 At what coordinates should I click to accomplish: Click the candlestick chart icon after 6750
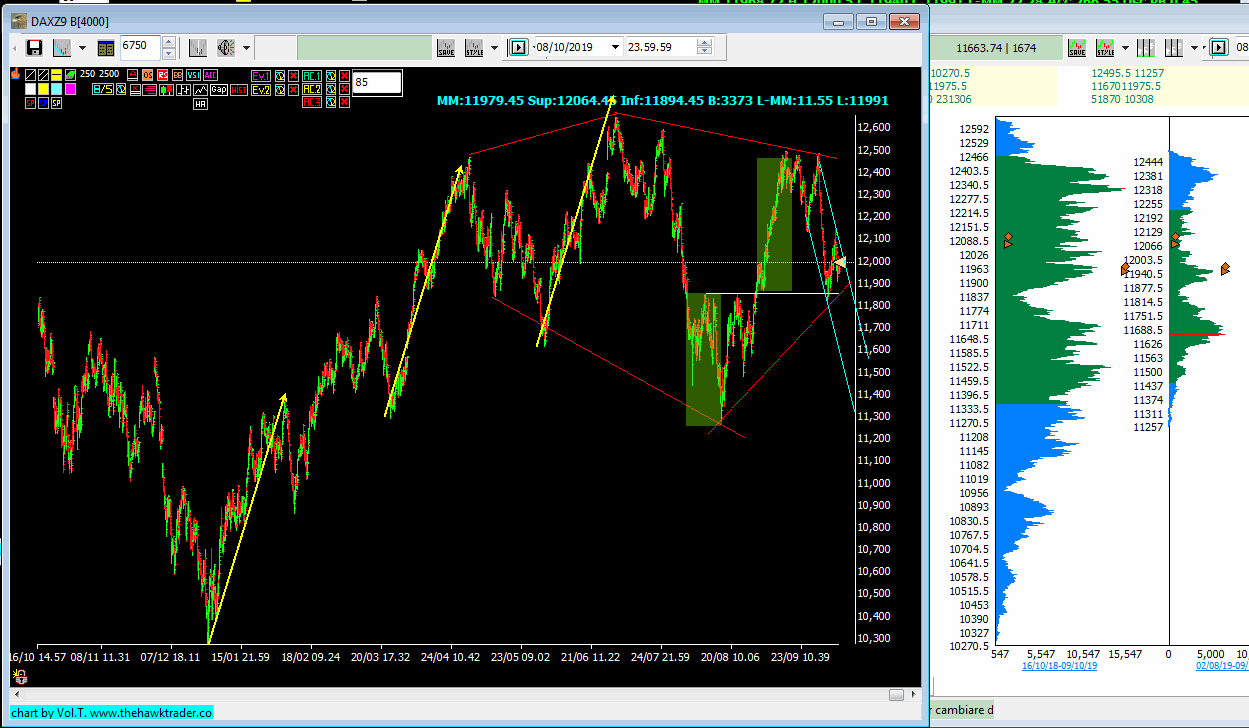point(197,47)
